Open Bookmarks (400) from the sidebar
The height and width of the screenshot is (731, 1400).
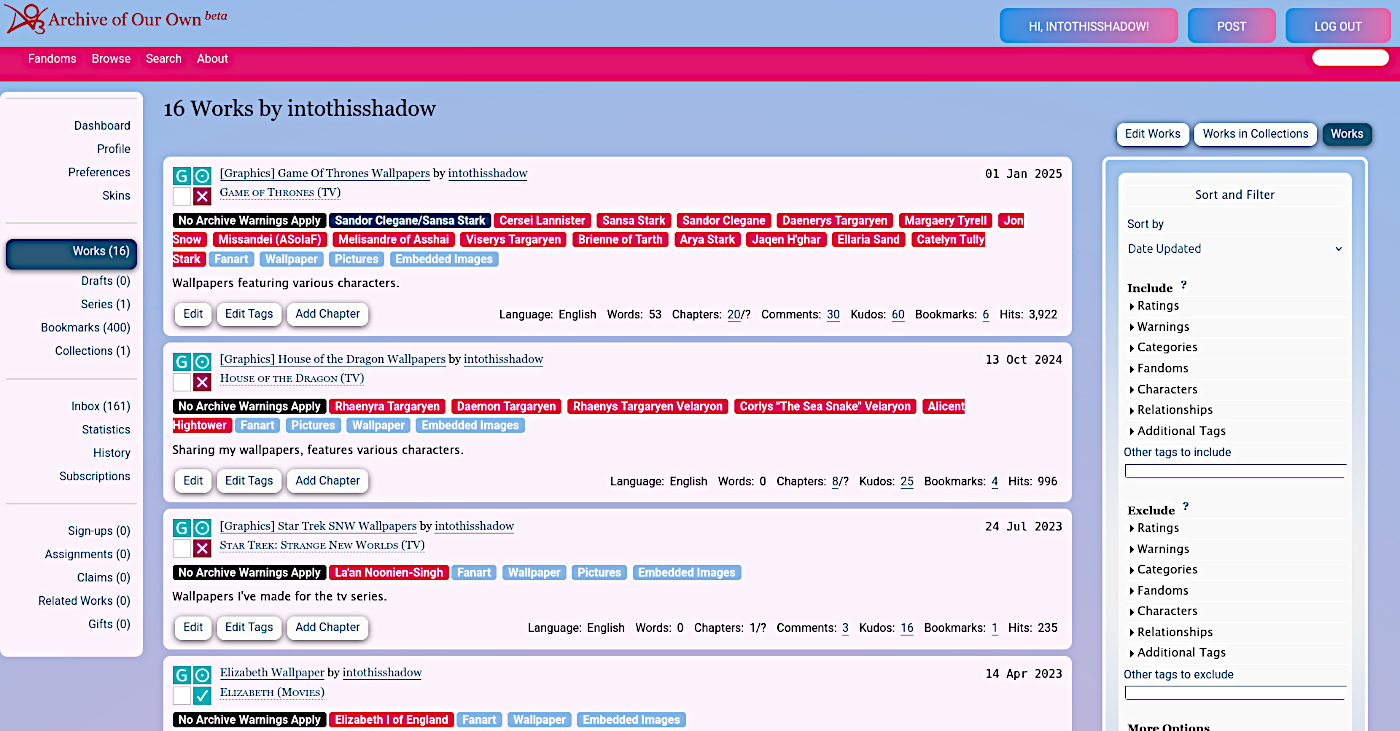(86, 327)
